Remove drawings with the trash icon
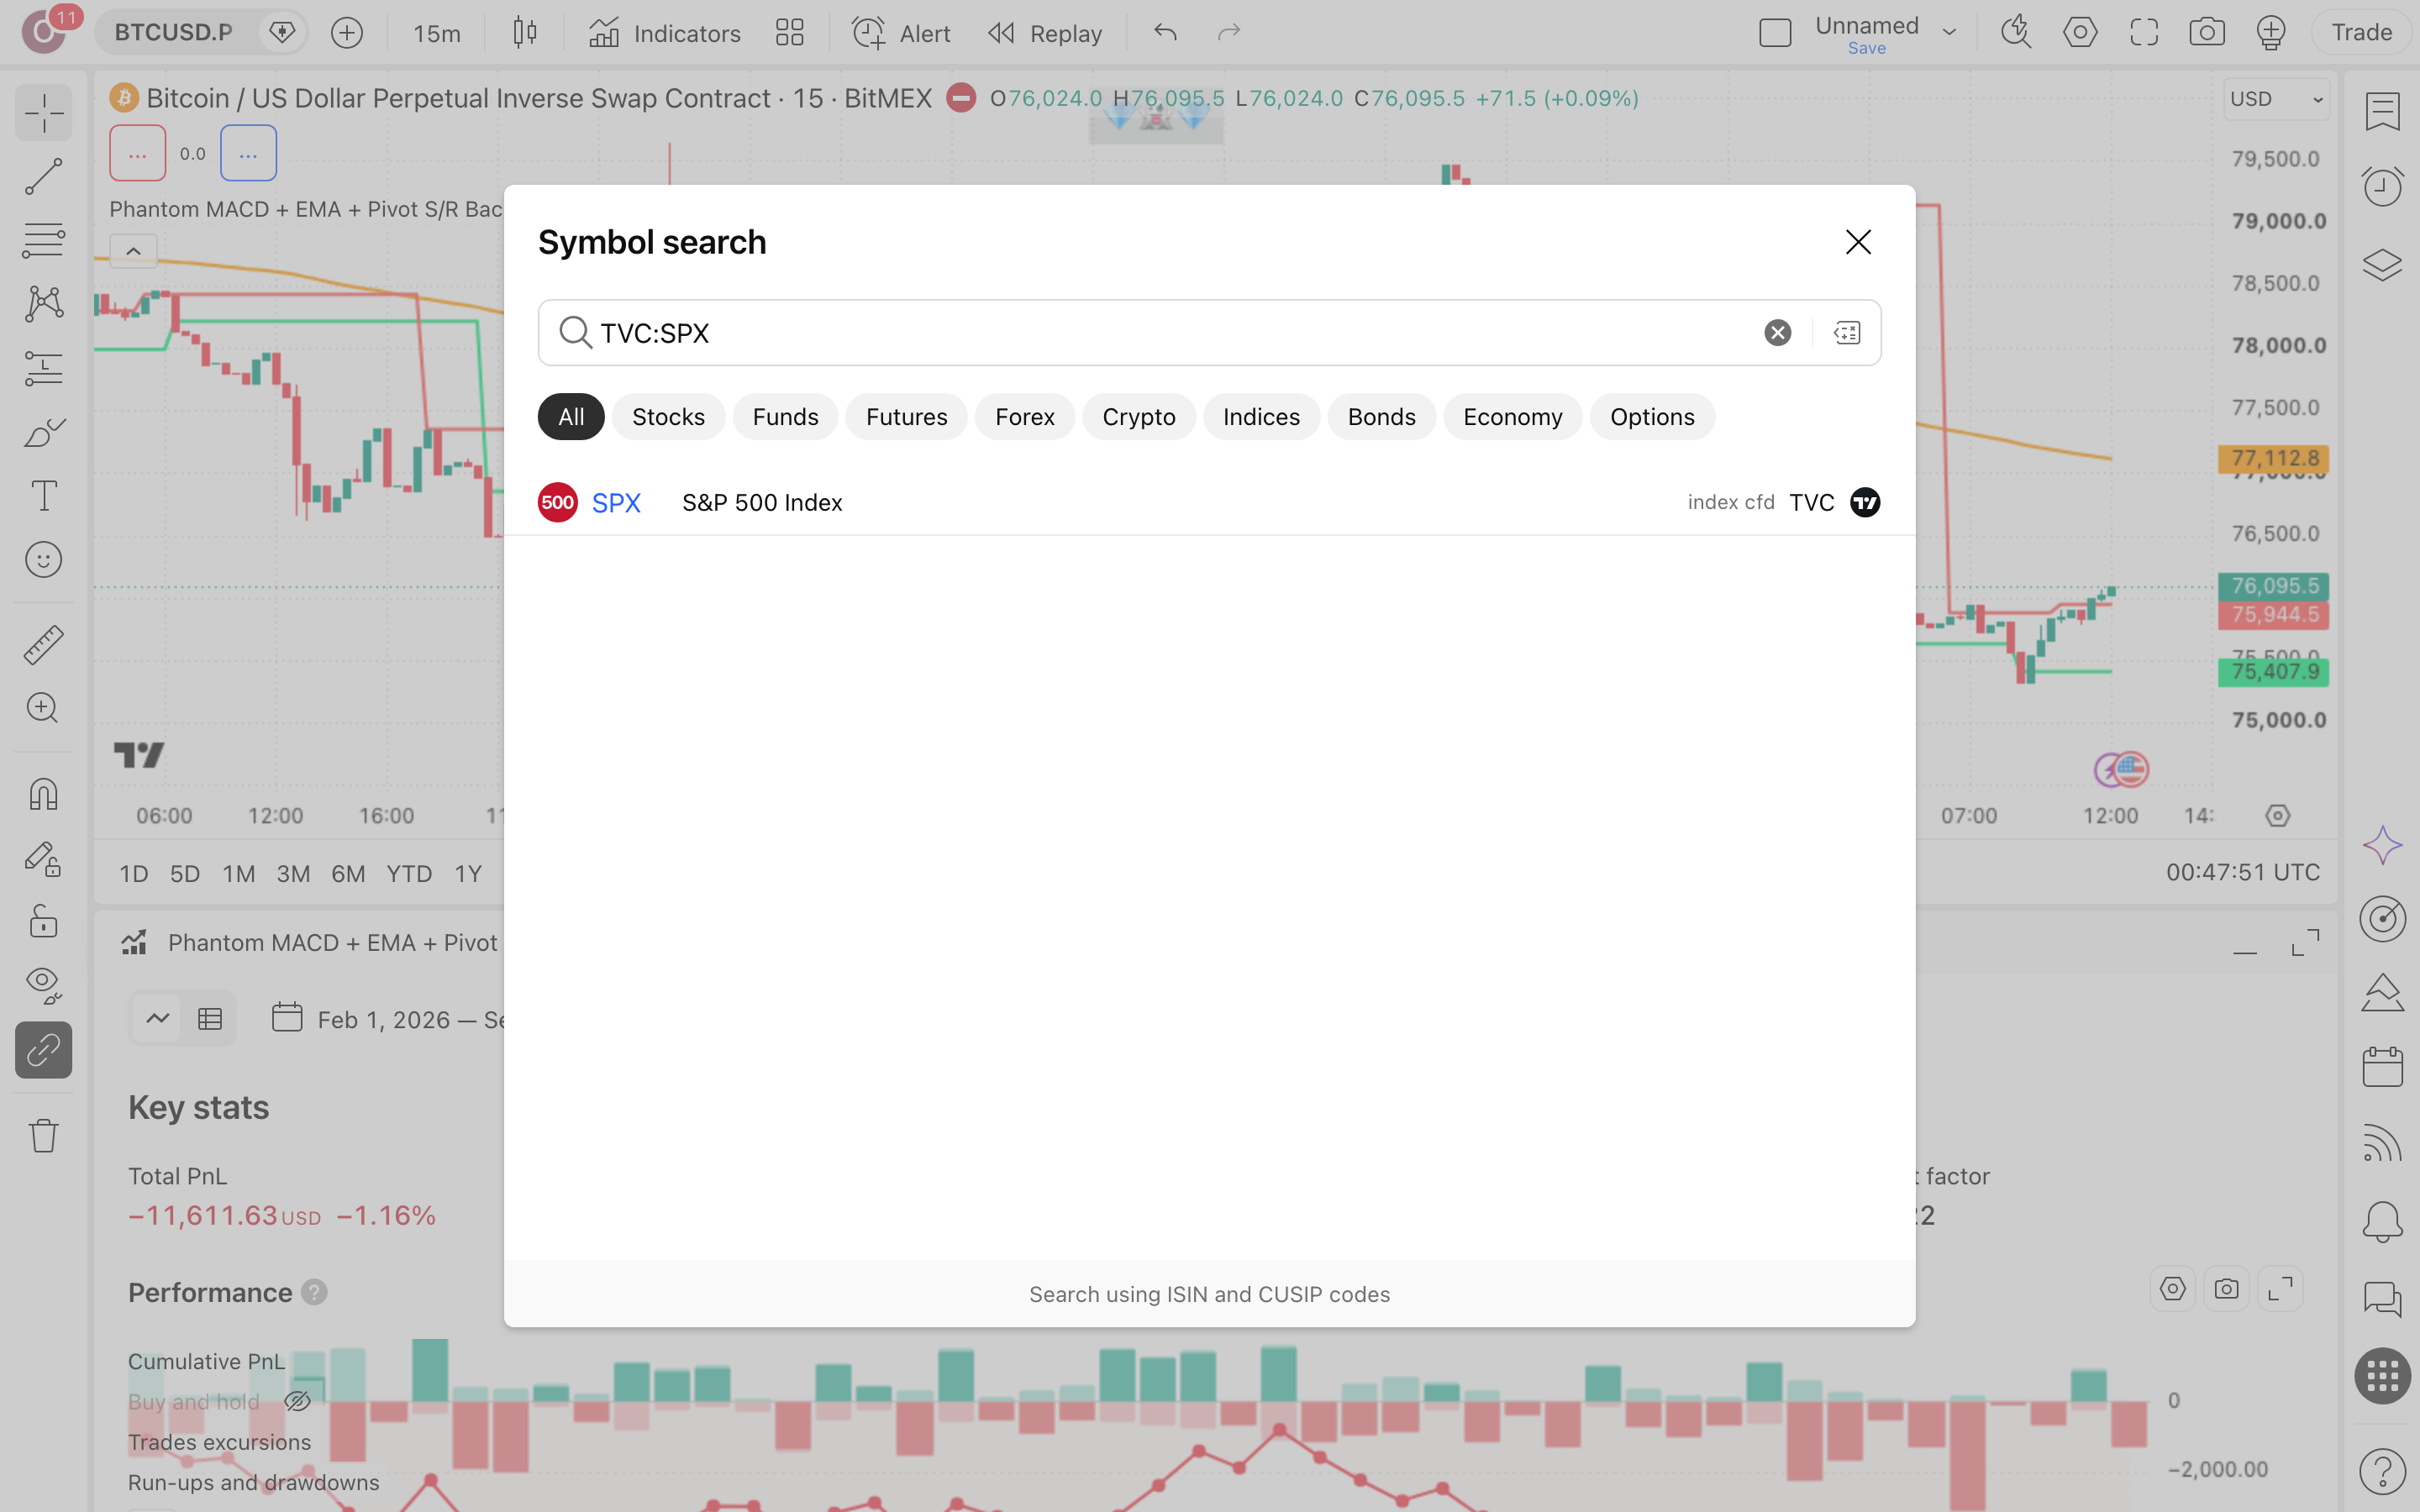Image resolution: width=2420 pixels, height=1512 pixels. click(x=43, y=1135)
